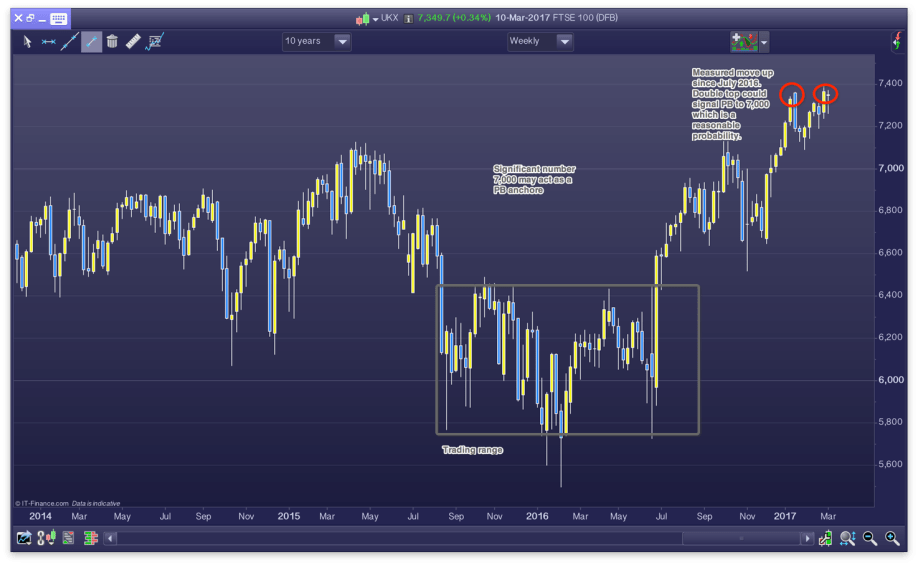Click the zoom in magnifier
918x565 pixels.
[892, 538]
